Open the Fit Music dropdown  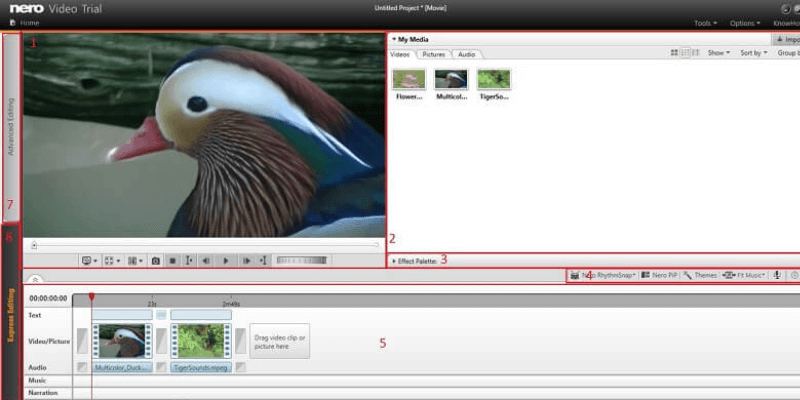point(744,275)
